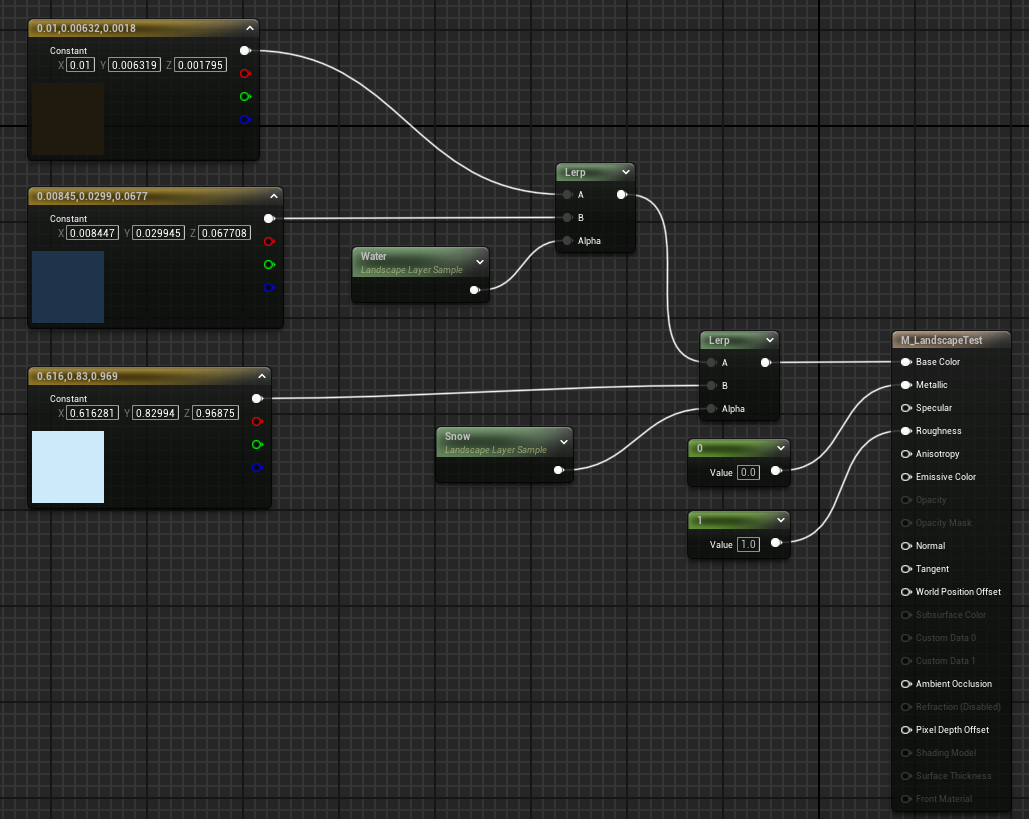Click the output pin of the second Lerp
Image resolution: width=1029 pixels, height=819 pixels.
click(765, 362)
